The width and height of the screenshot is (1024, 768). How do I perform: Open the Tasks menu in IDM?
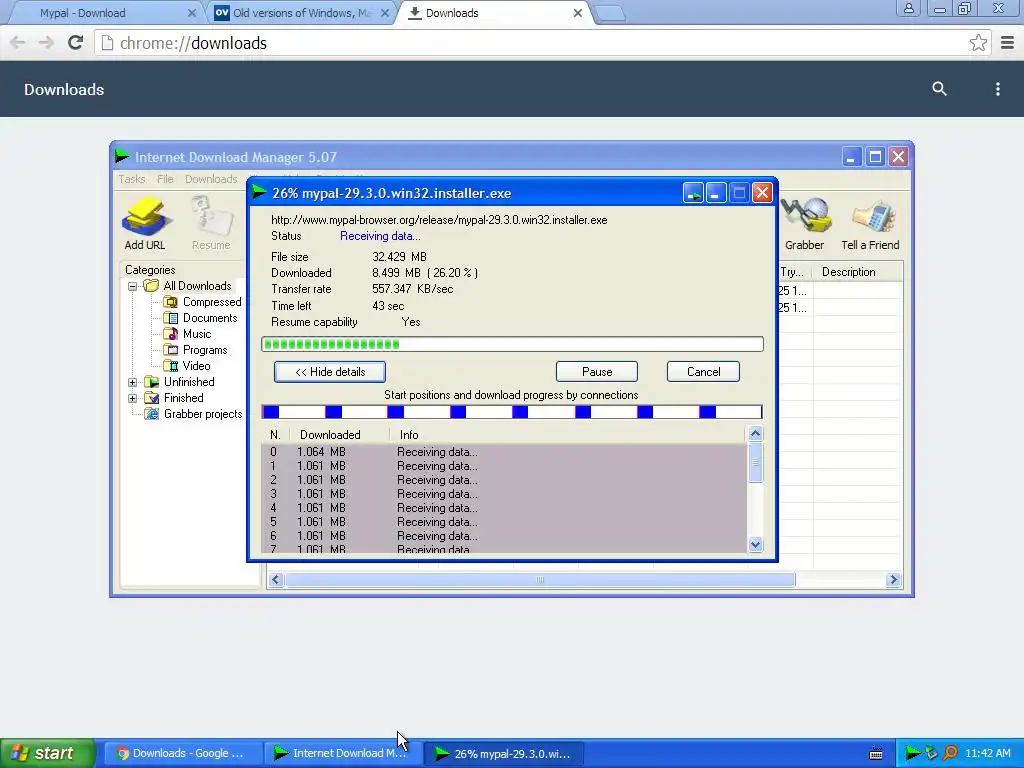(x=131, y=179)
